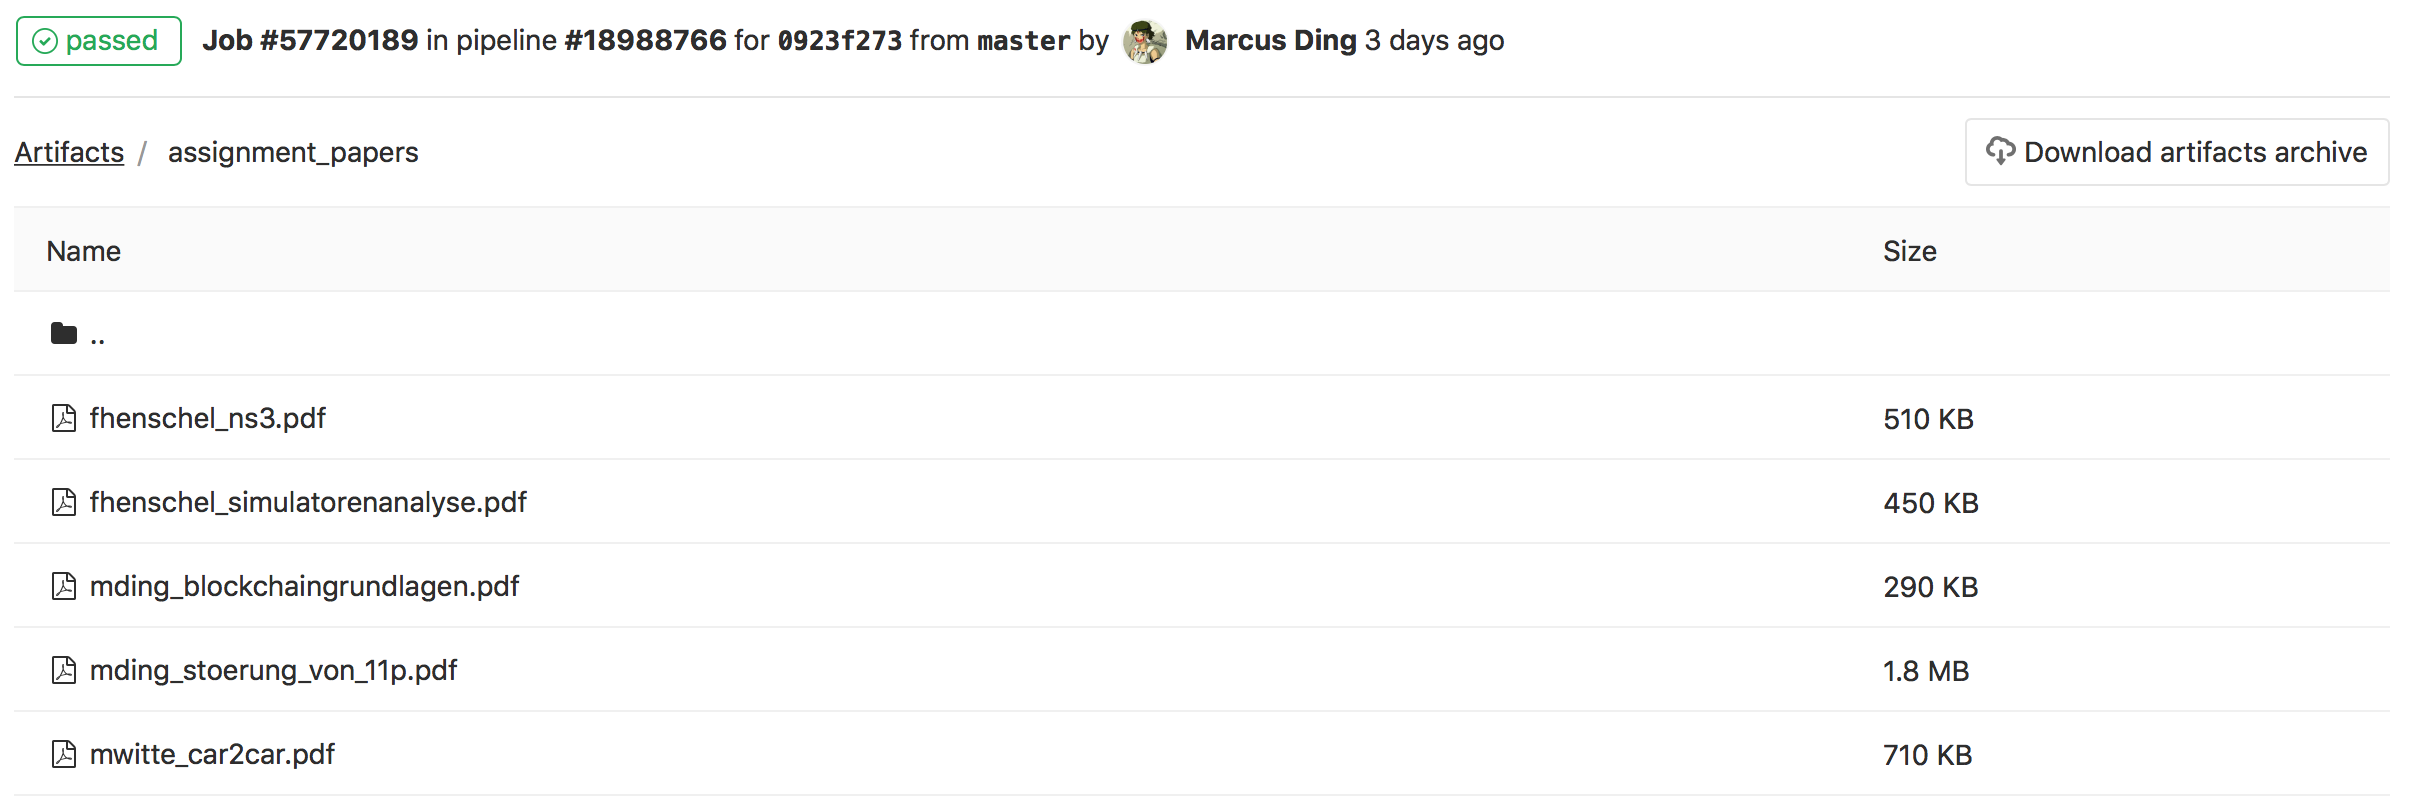The image size is (2422, 802).
Task: Click the green check icon in passed badge
Action: (45, 41)
